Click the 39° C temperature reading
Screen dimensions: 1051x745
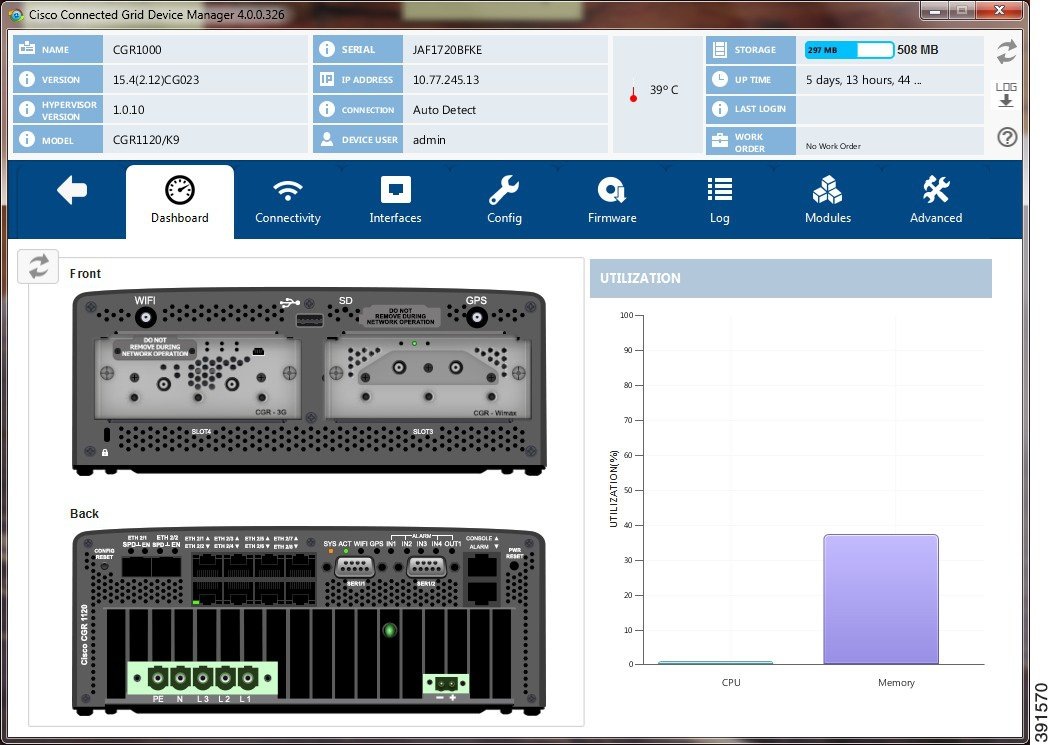pyautogui.click(x=664, y=90)
